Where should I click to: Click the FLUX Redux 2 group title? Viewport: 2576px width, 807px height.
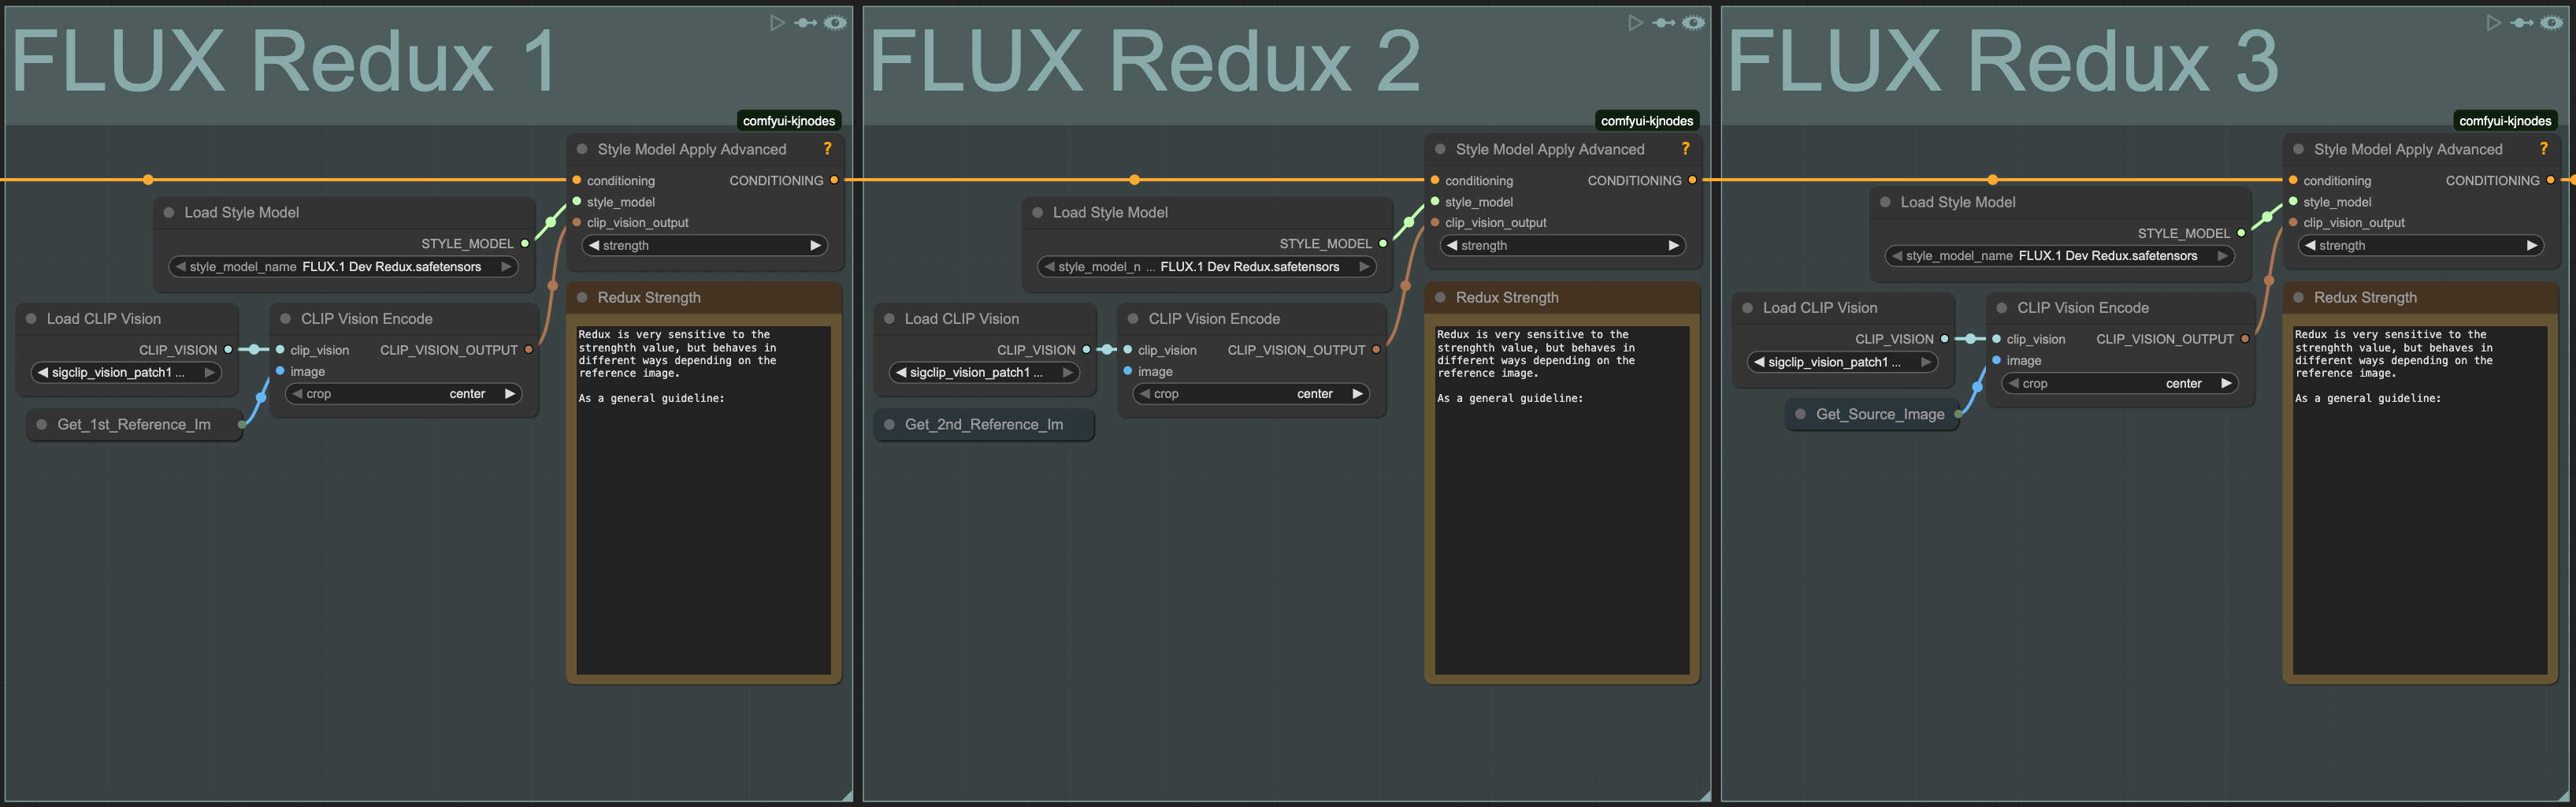(1144, 62)
